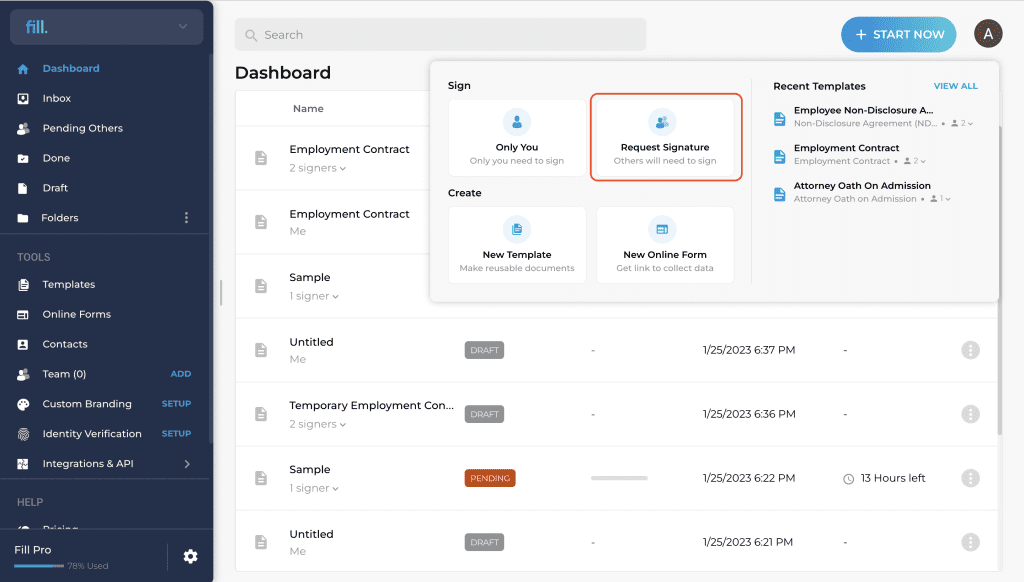Open Online Forms under Tools
1024x582 pixels.
pos(76,315)
